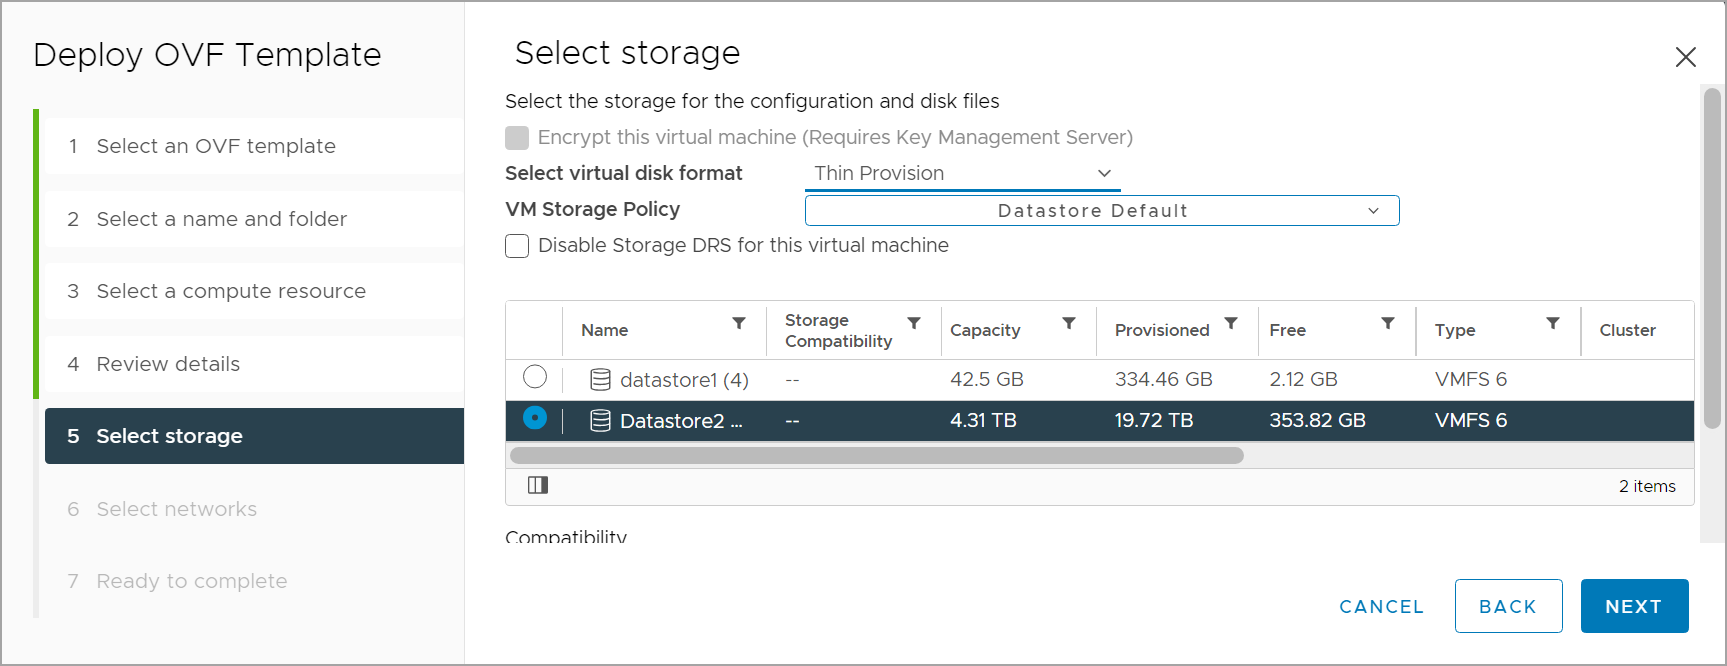The image size is (1727, 666).
Task: Open the Provisioned column filter
Action: [x=1232, y=324]
